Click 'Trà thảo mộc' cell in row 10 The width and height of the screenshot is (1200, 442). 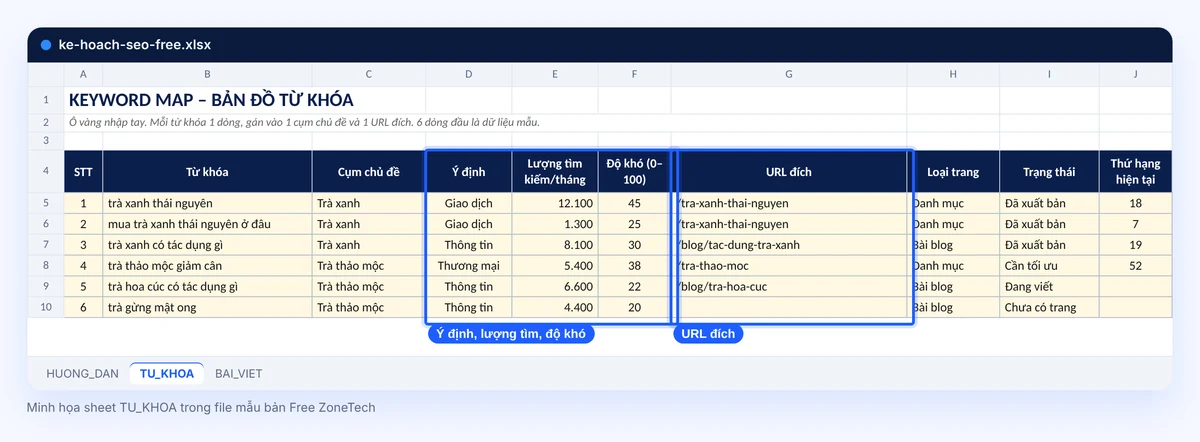tap(369, 307)
